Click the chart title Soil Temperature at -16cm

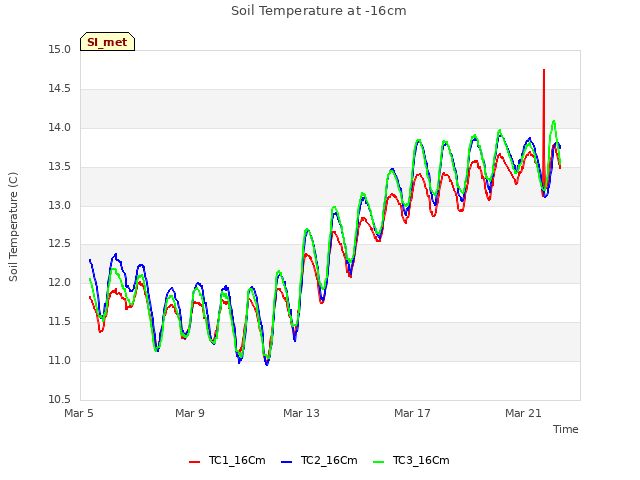319,11
